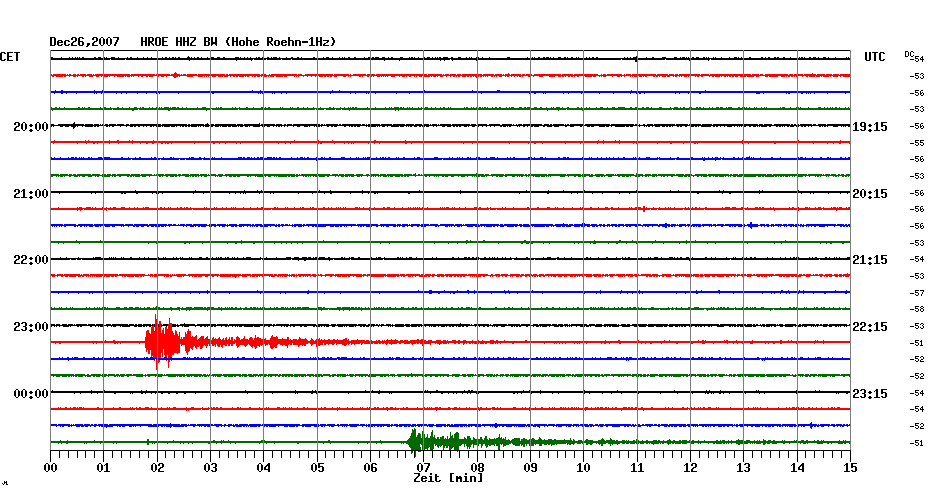Select the 21:00 CET time label
This screenshot has height=494, width=930.
tap(31, 193)
